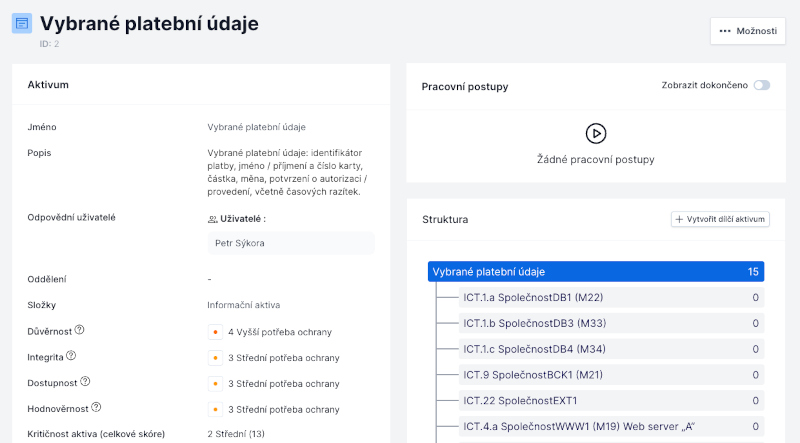
Task: Open ICT.22 SpolečnostEXT1 in structure
Action: 520,401
